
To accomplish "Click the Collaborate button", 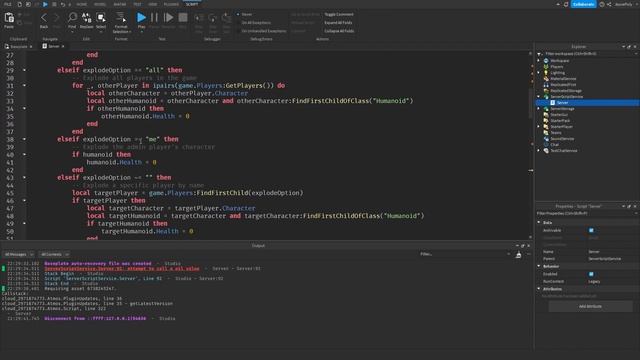I will [x=583, y=4].
